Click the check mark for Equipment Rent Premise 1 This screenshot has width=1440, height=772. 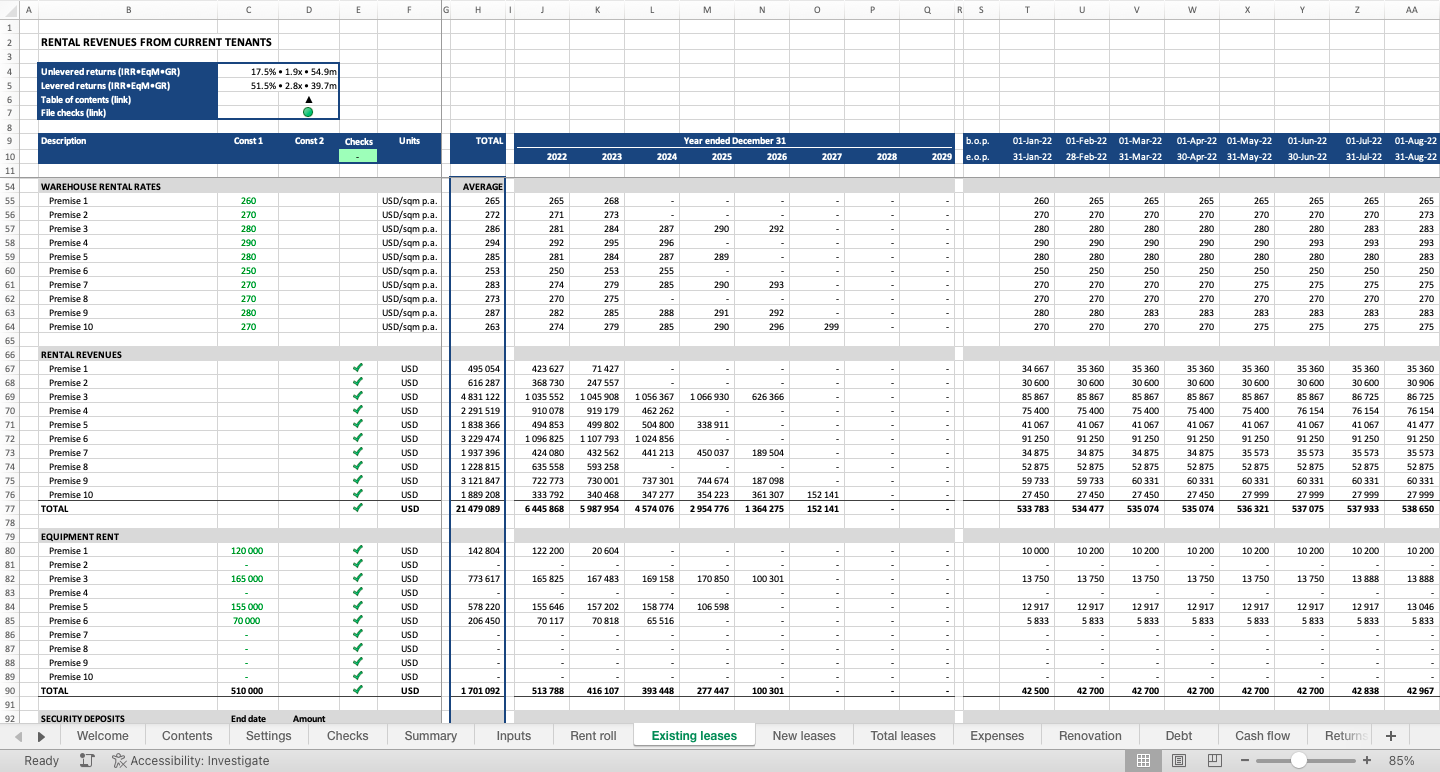[358, 550]
